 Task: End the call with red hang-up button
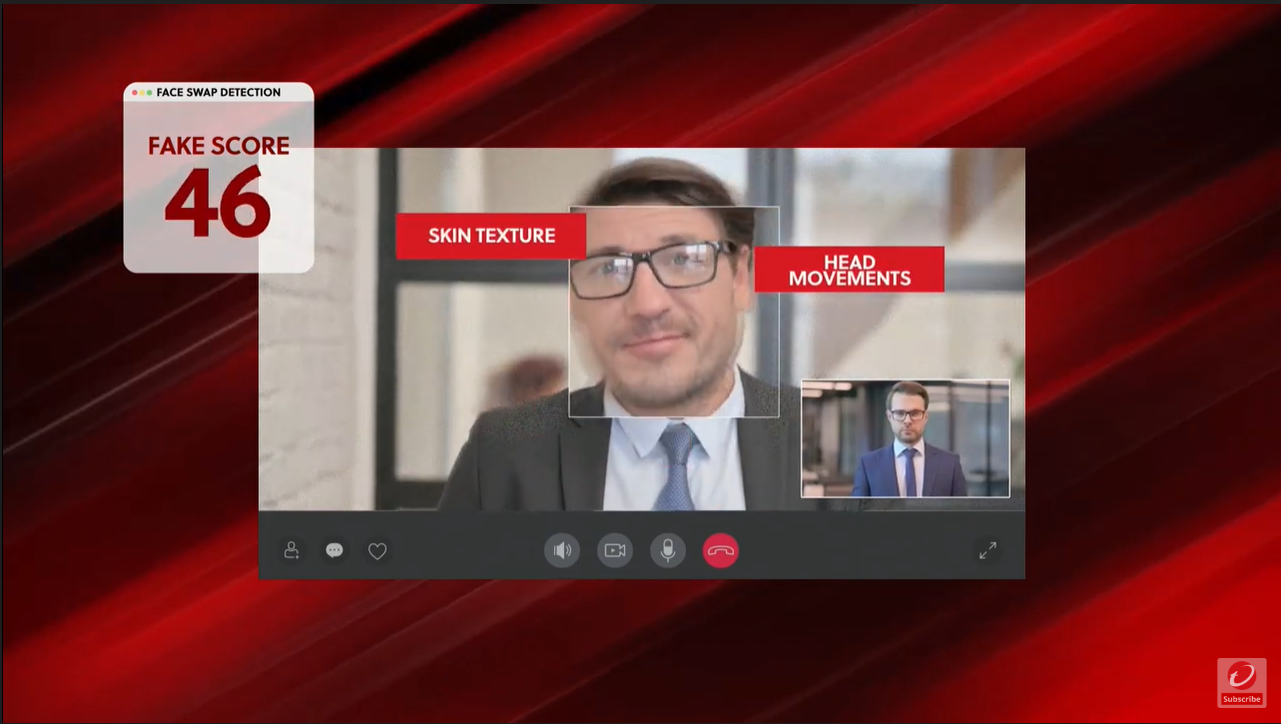720,550
